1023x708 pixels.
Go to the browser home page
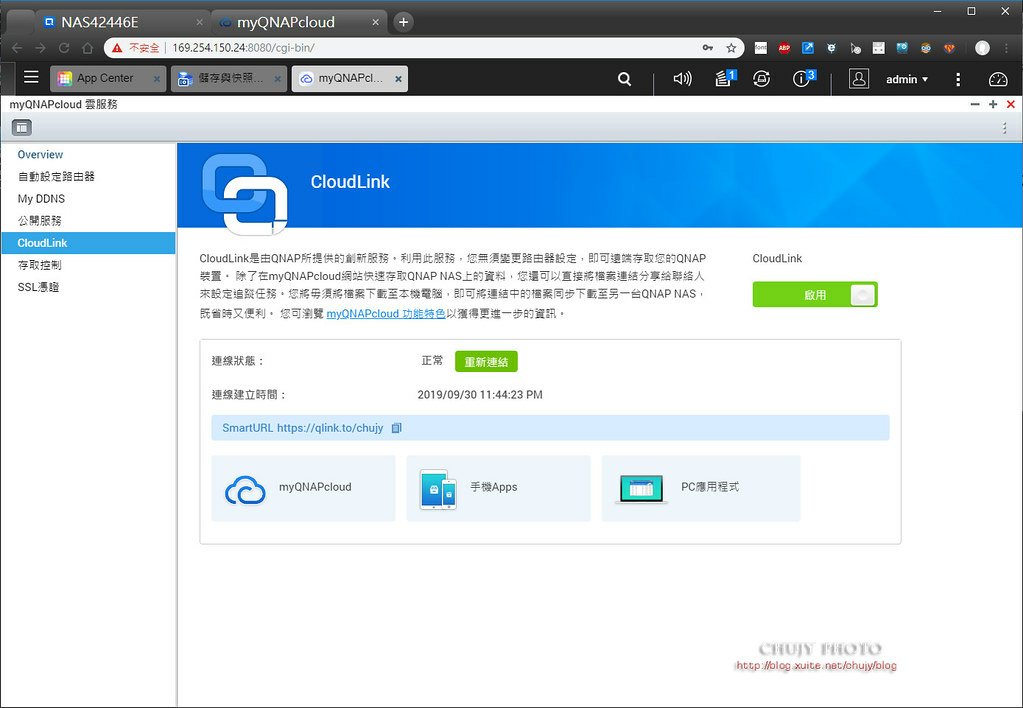[87, 48]
